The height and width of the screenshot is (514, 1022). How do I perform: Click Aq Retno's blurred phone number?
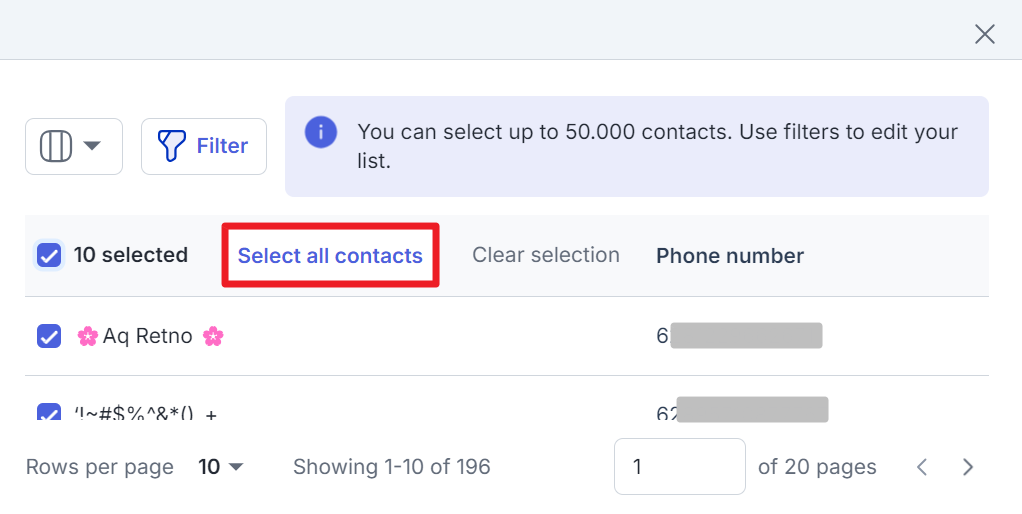tap(739, 336)
